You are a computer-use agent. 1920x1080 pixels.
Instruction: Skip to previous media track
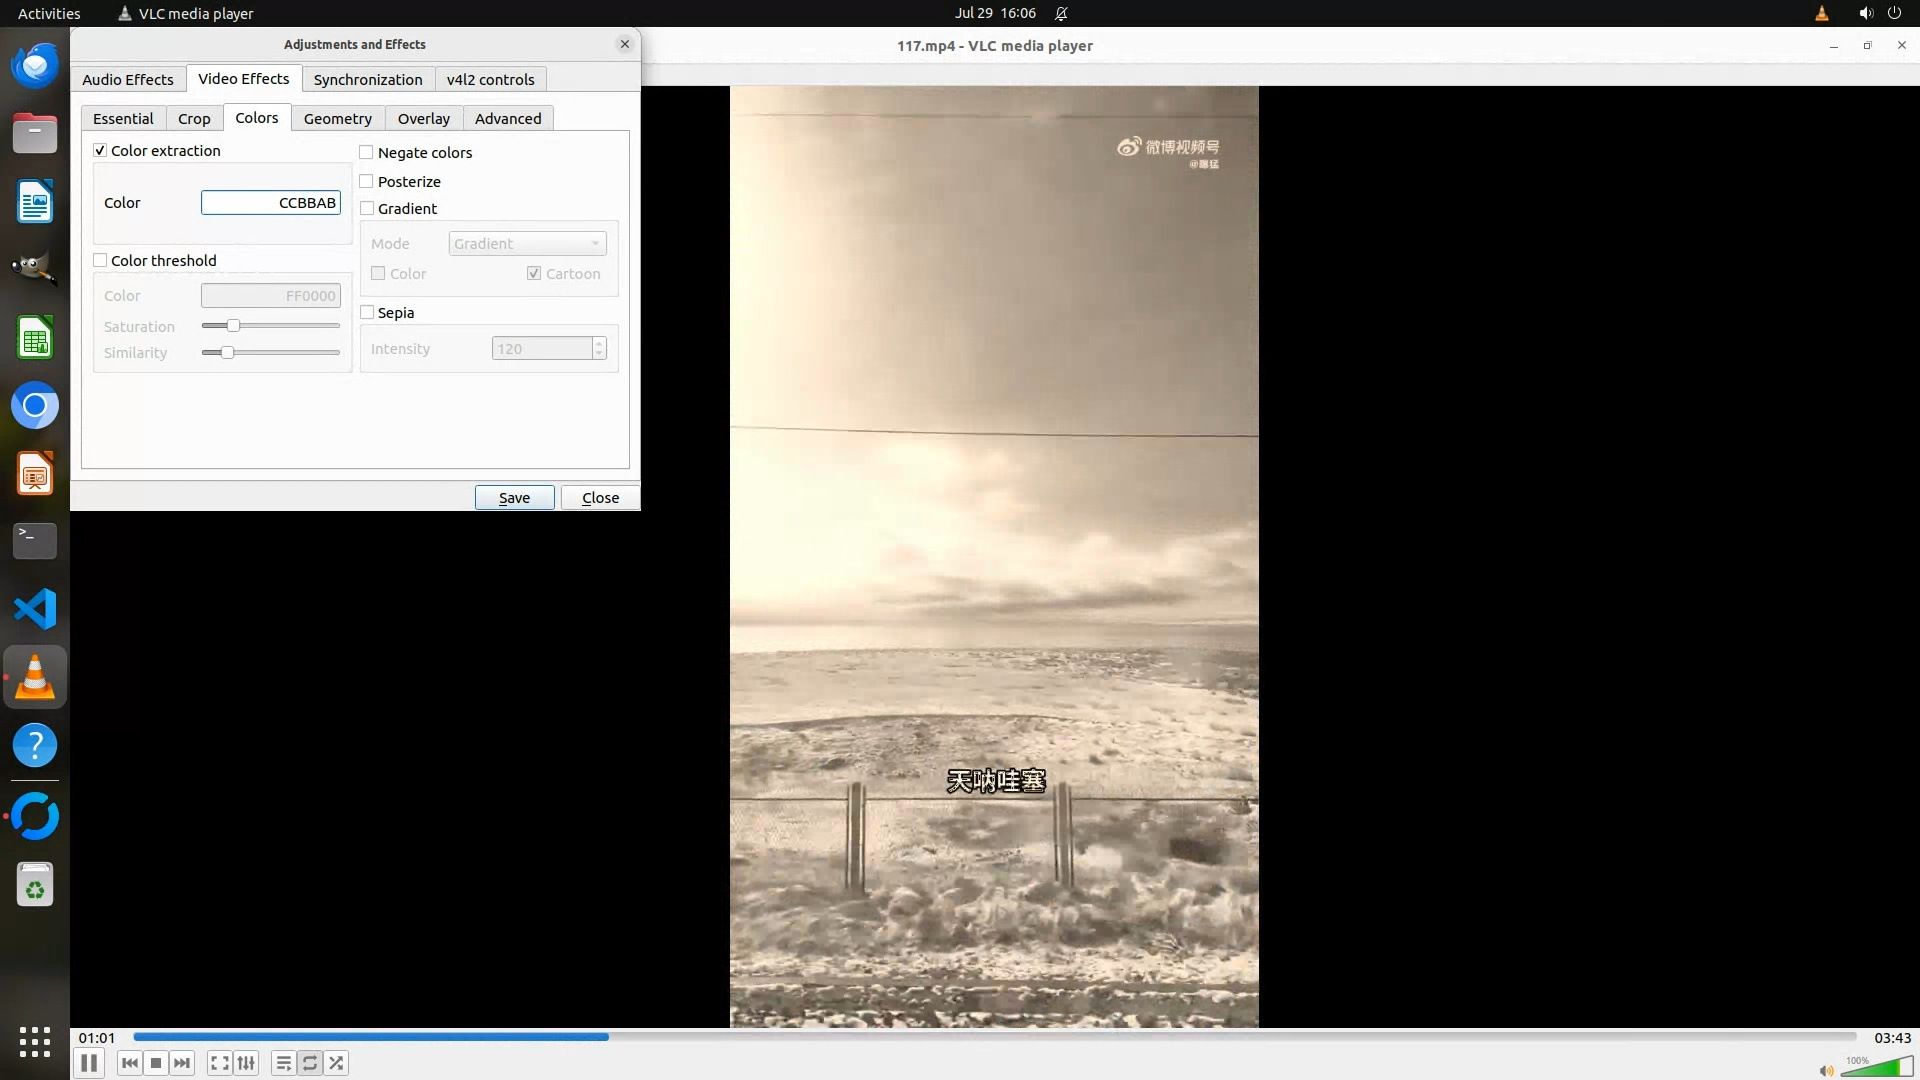[129, 1063]
